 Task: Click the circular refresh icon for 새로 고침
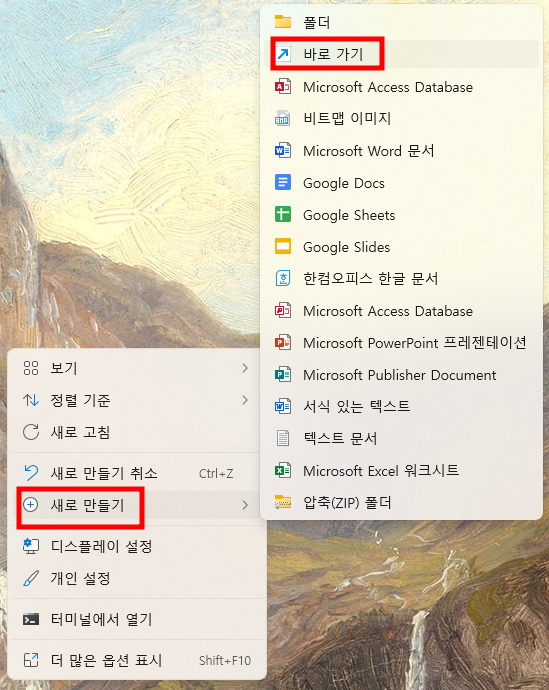31,432
